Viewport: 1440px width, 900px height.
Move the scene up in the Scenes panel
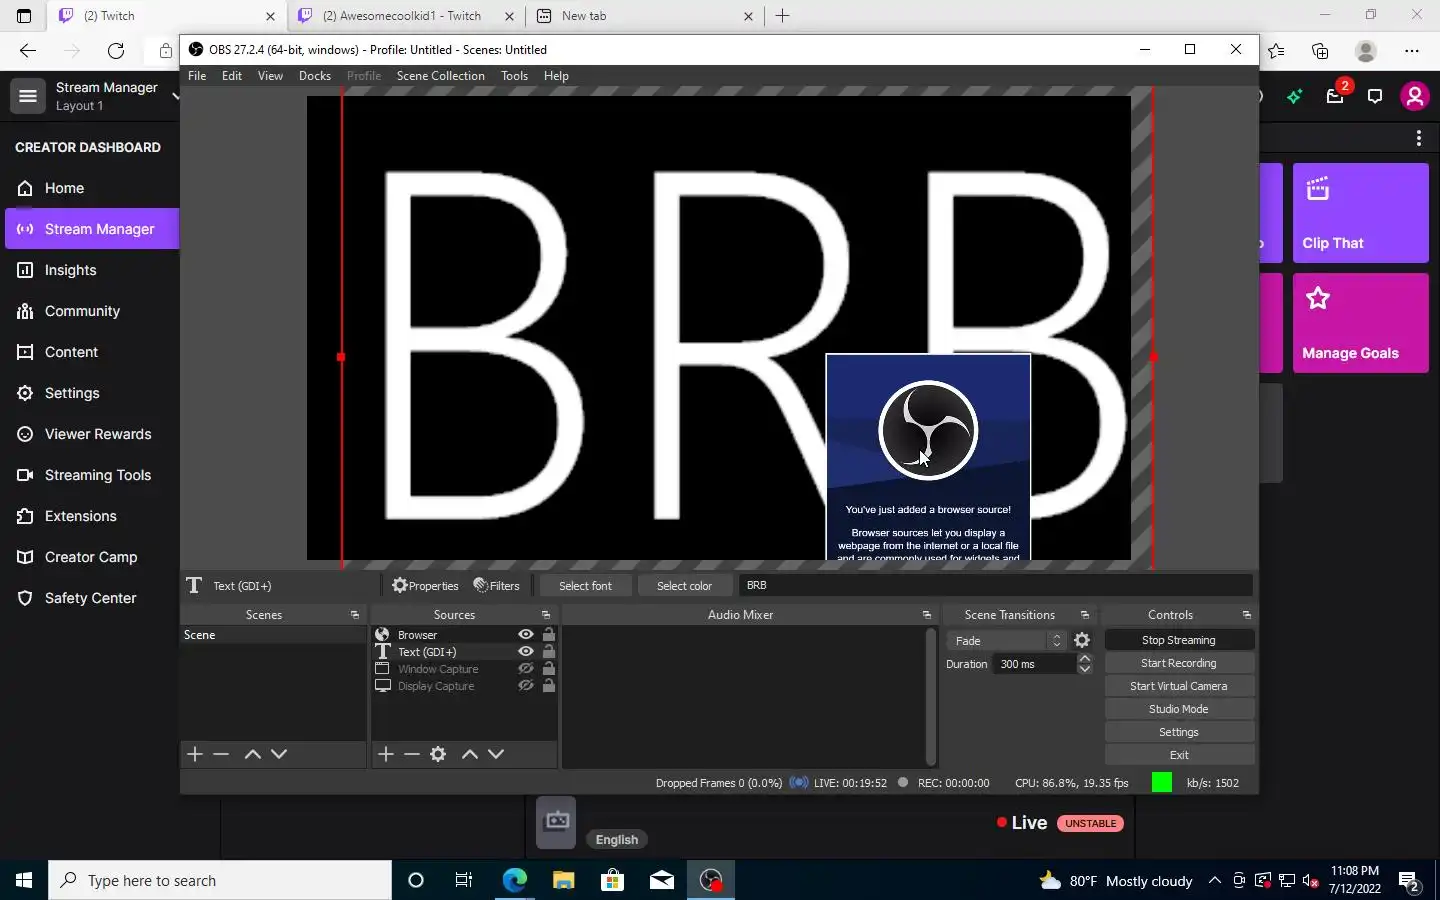[253, 754]
